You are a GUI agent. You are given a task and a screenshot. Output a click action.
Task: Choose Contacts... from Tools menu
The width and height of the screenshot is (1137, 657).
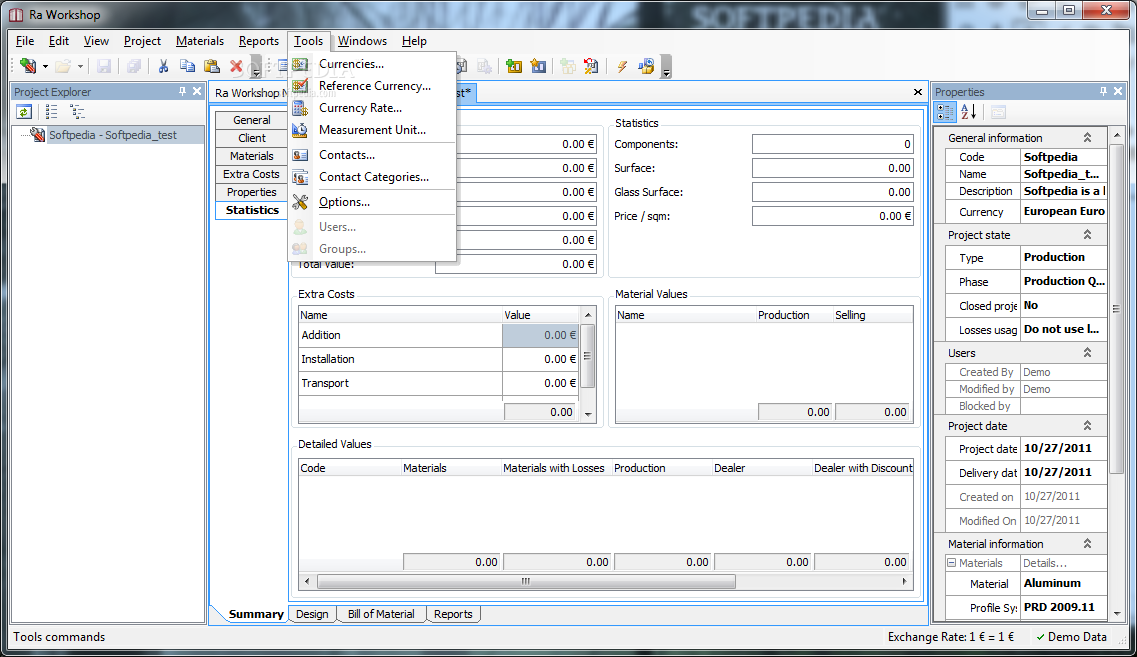373,155
